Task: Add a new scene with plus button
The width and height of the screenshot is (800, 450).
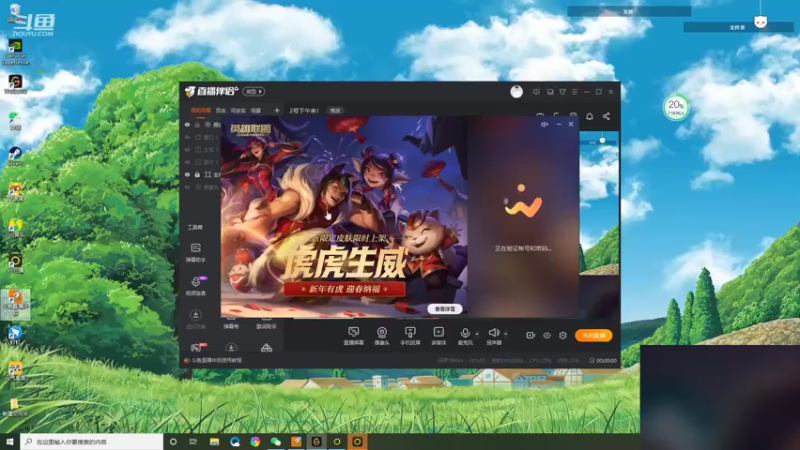Action: 277,110
